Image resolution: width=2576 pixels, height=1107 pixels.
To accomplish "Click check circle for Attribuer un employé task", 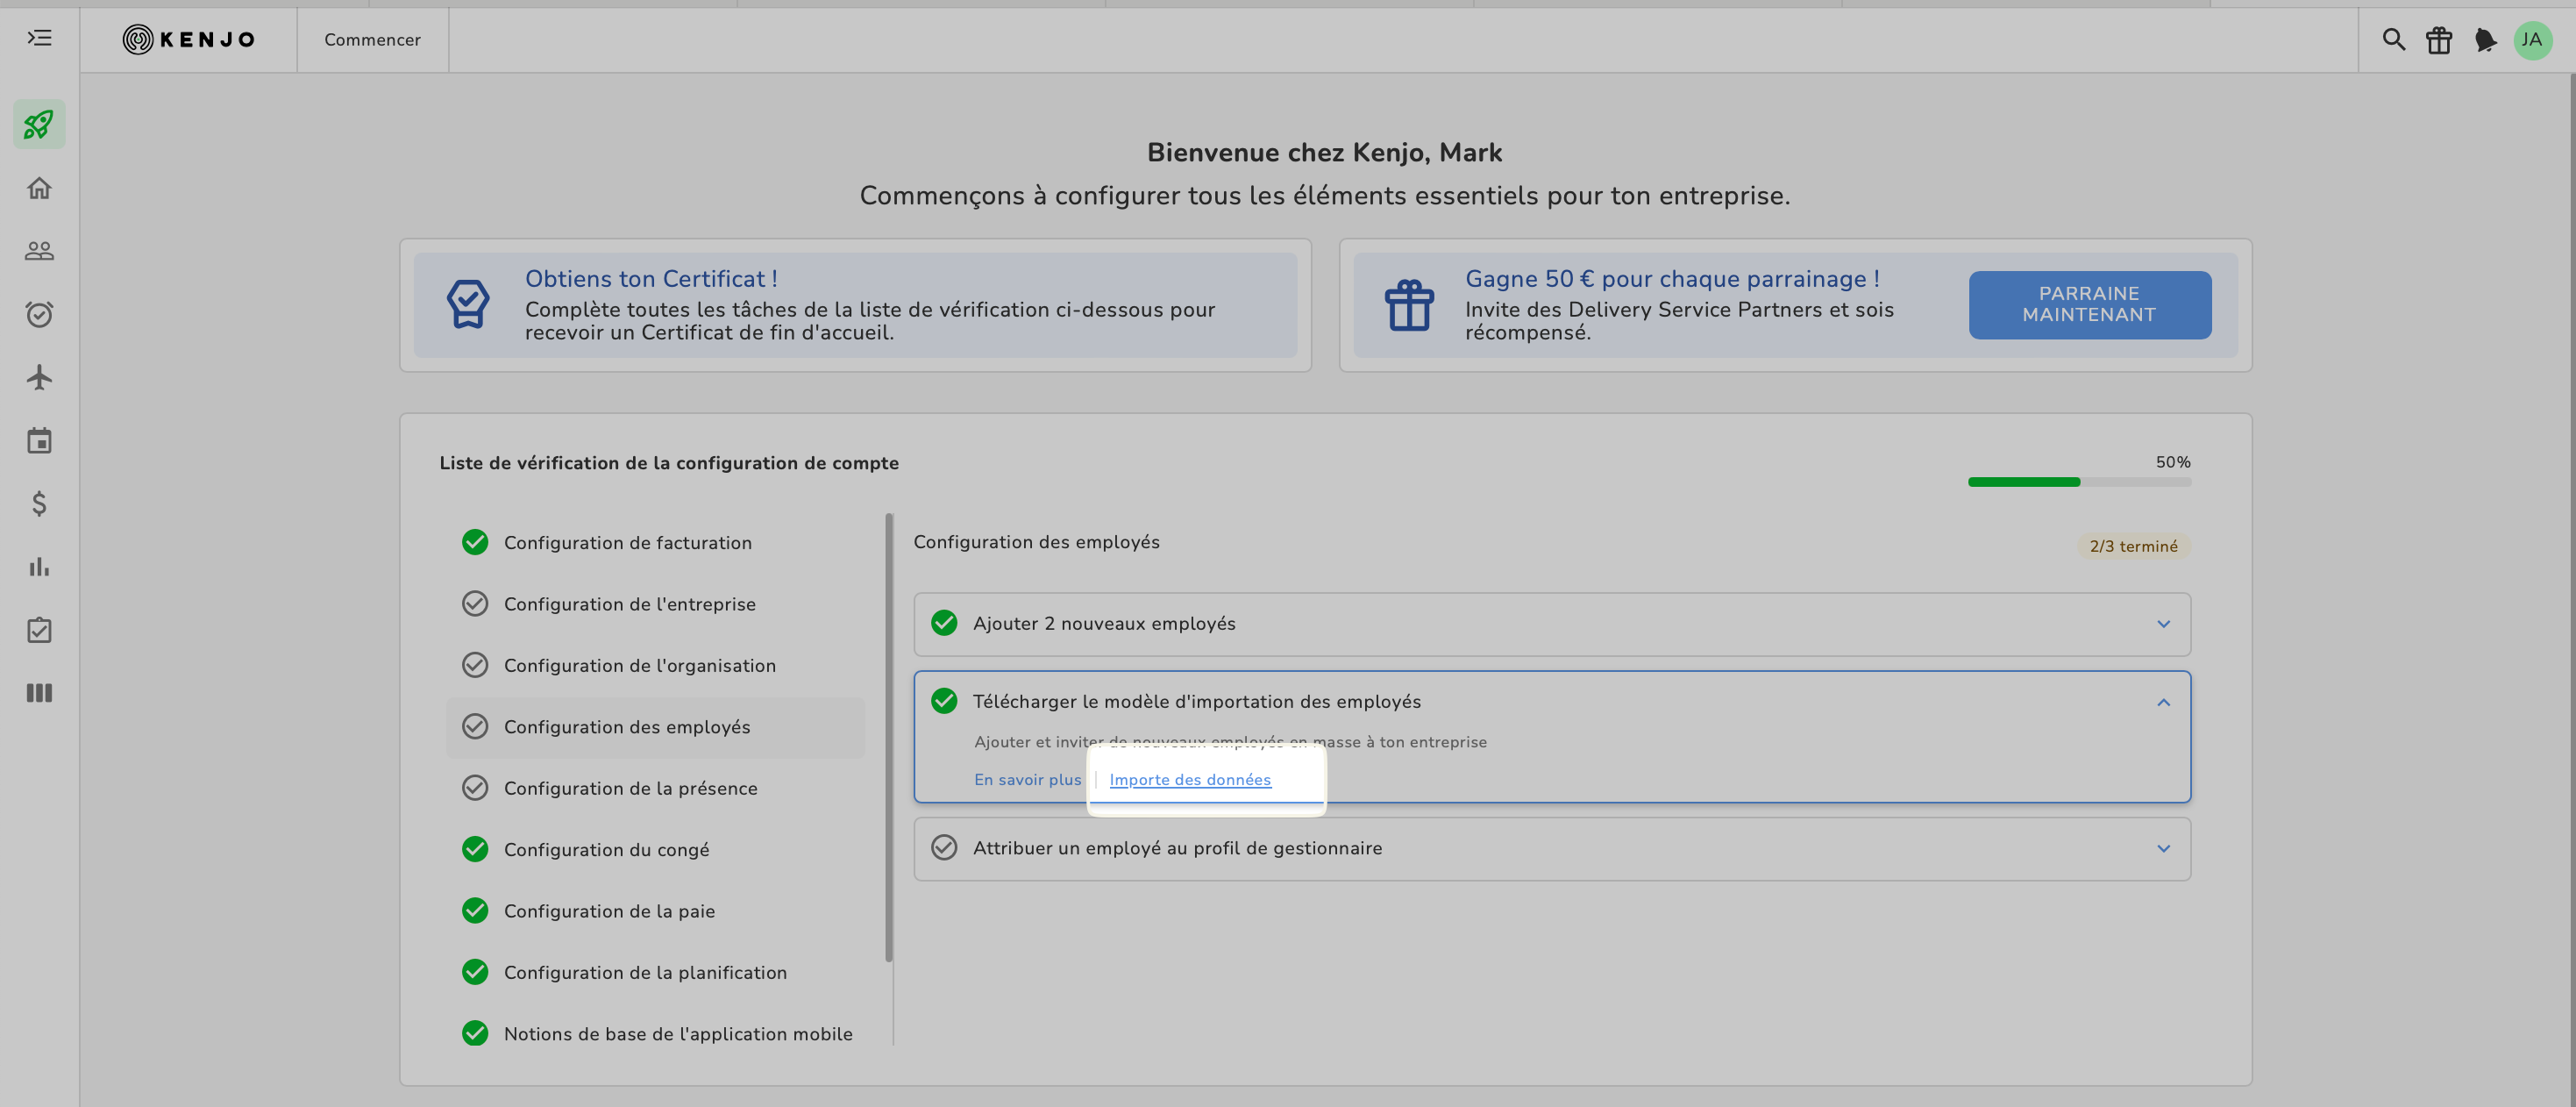I will (x=943, y=847).
